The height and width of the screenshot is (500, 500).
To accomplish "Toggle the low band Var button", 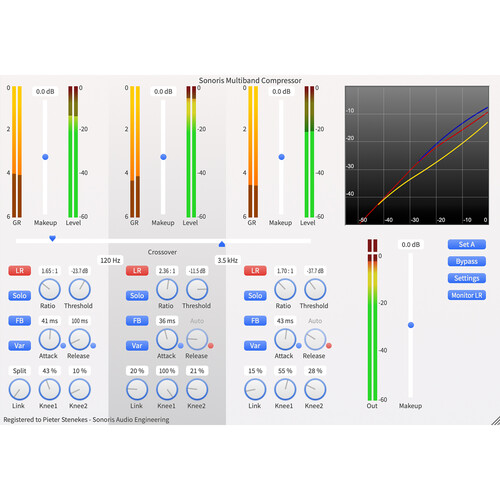I will pos(20,345).
